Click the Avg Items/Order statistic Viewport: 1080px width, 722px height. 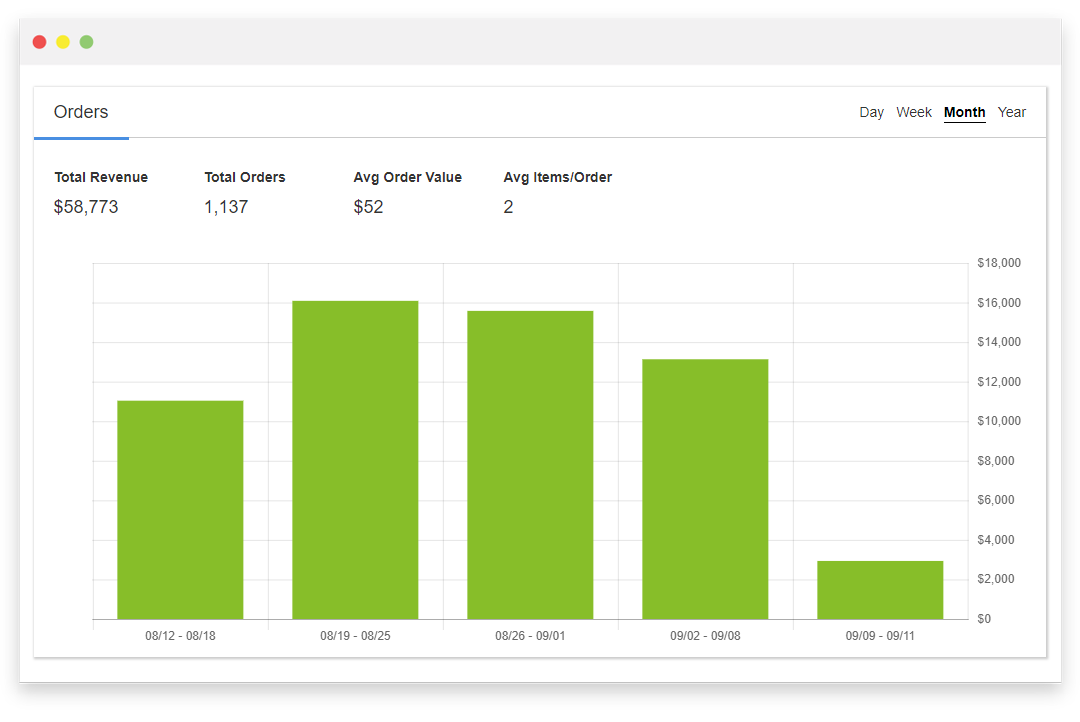pyautogui.click(x=508, y=207)
